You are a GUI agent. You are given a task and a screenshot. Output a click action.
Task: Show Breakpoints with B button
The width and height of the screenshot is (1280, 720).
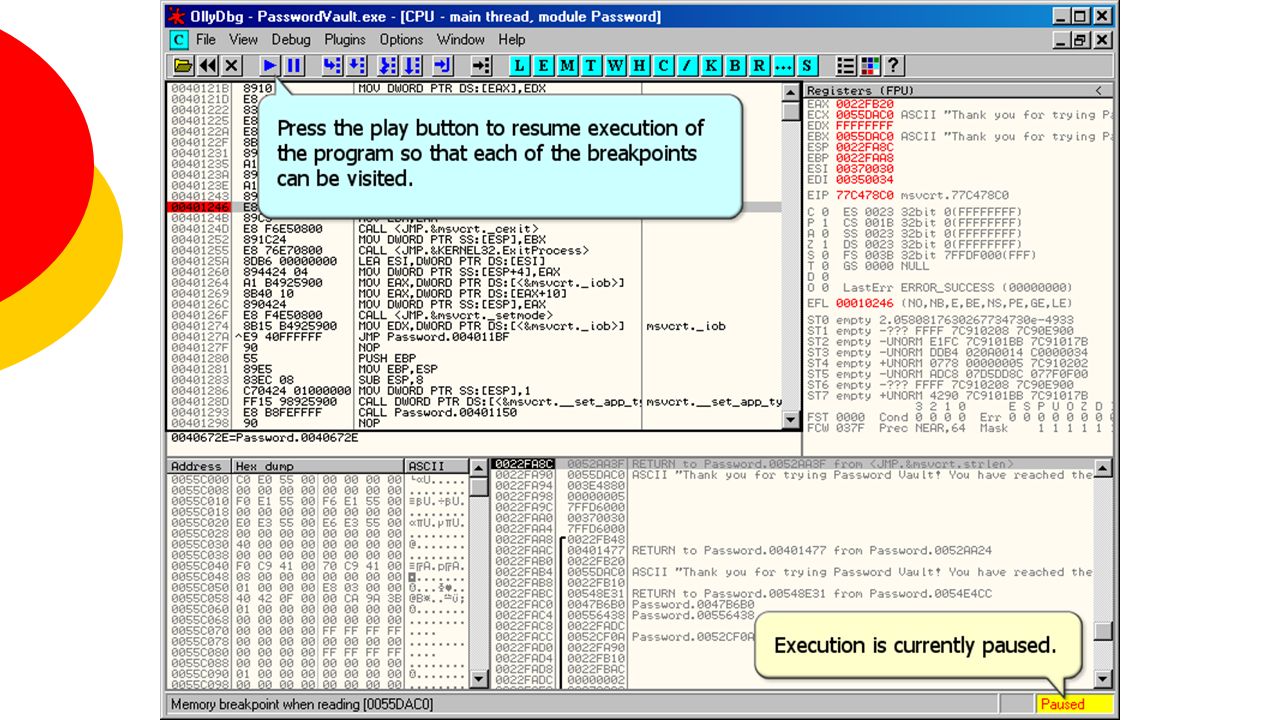(735, 65)
